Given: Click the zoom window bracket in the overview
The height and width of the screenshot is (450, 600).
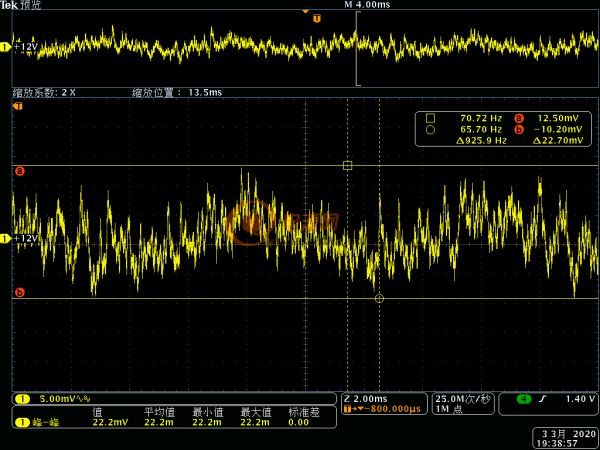Looking at the screenshot, I should click(358, 49).
